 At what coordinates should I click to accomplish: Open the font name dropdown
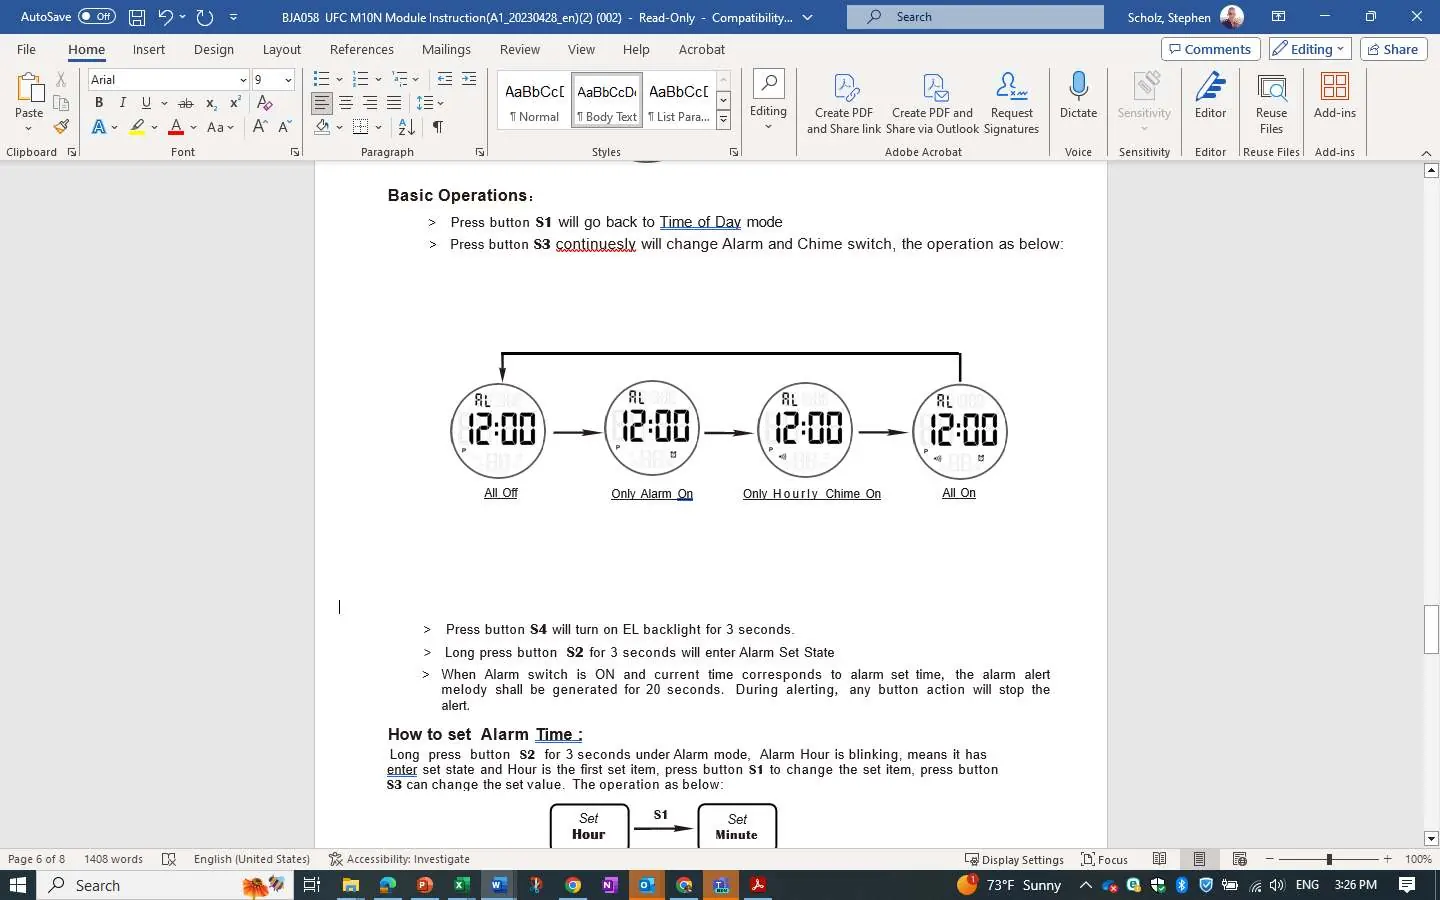point(242,80)
